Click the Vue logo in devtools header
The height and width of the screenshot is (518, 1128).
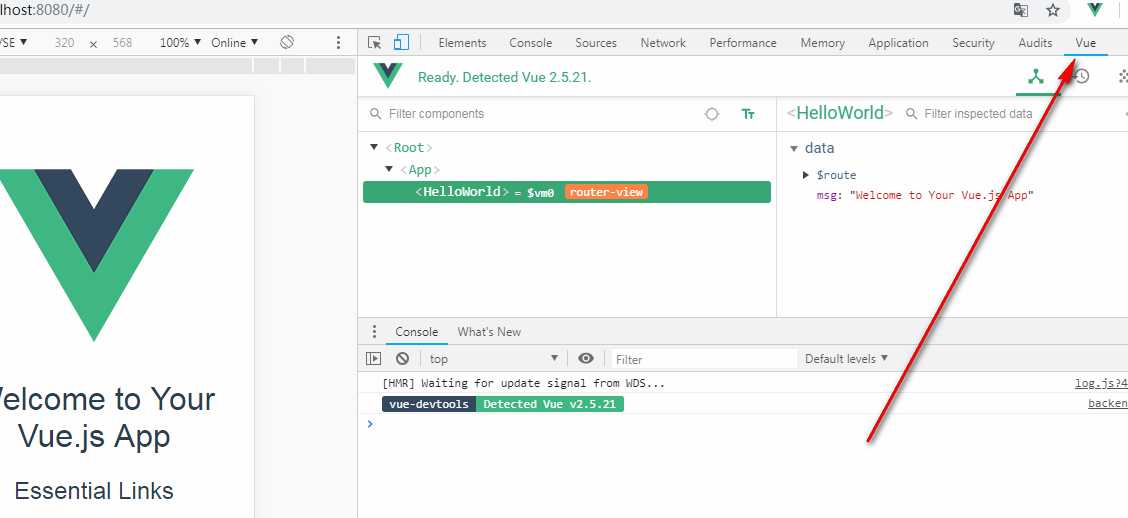point(388,76)
